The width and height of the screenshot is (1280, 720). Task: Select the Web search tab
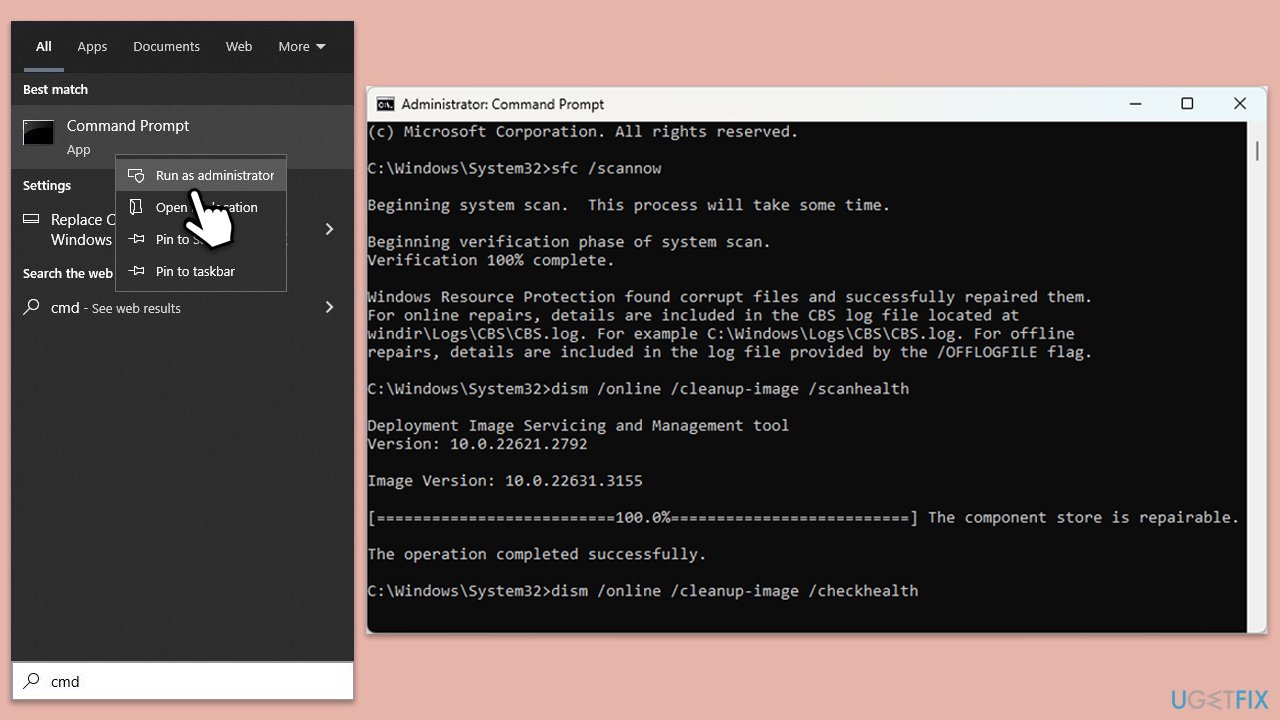(x=239, y=46)
